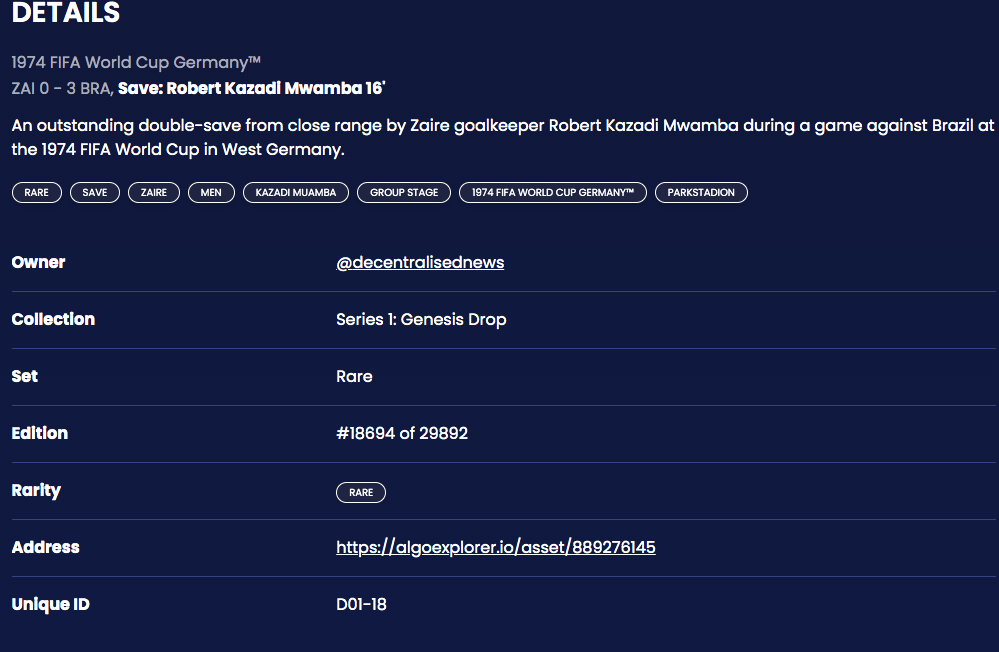This screenshot has width=999, height=652.
Task: Follow the algoexplorer.io asset link
Action: point(496,547)
